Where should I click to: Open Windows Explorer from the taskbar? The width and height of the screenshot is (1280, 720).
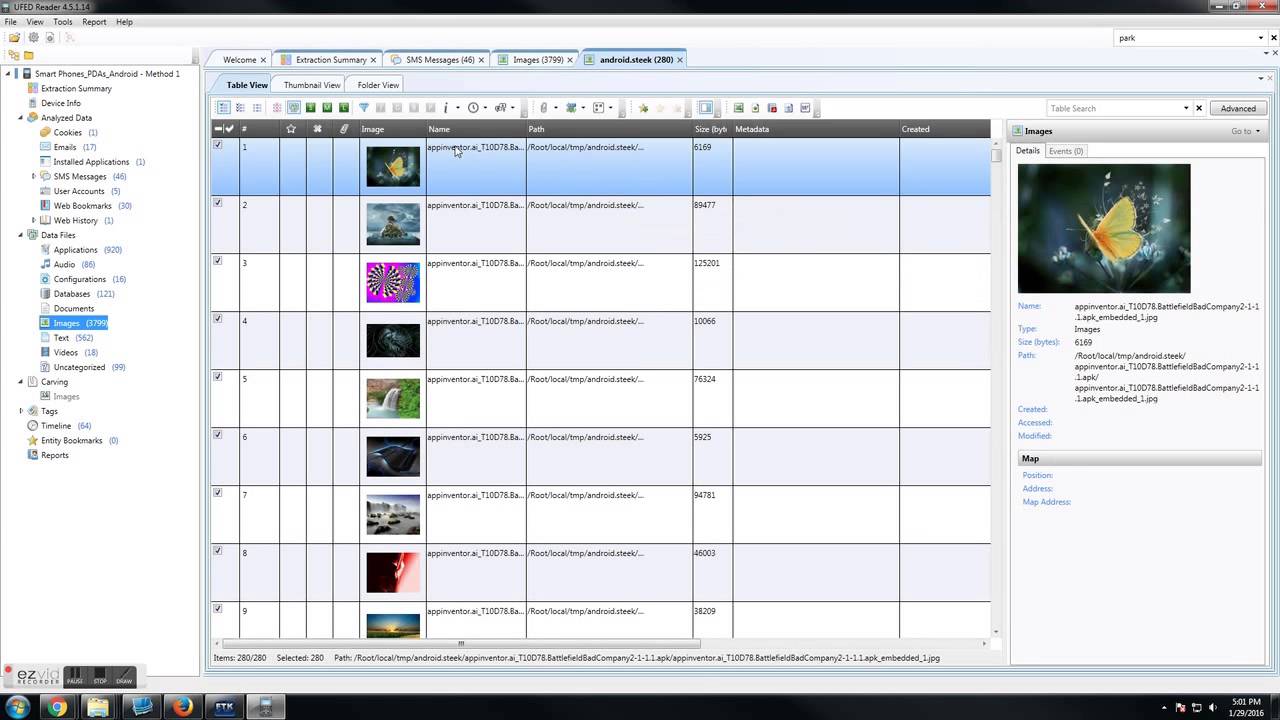pos(98,707)
